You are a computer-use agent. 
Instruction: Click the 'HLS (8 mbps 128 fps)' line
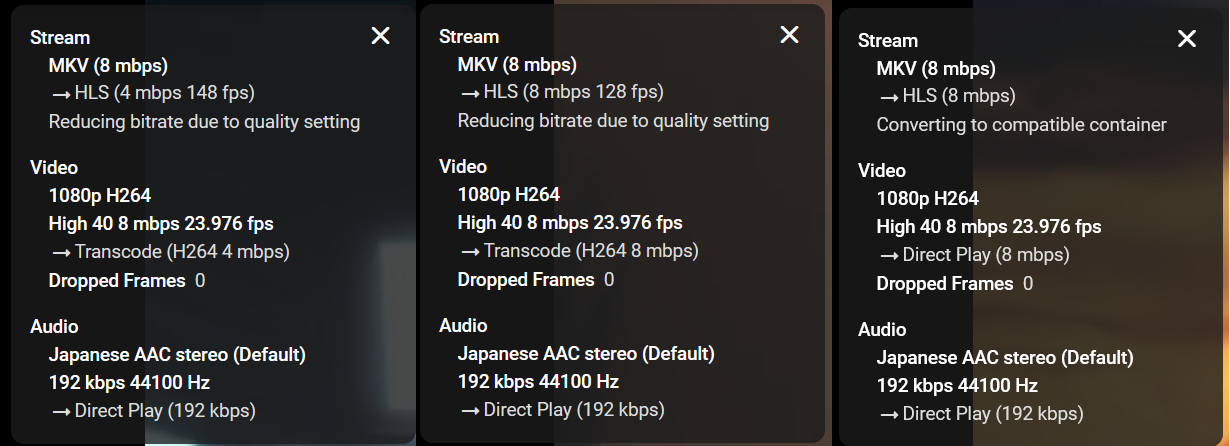561,92
